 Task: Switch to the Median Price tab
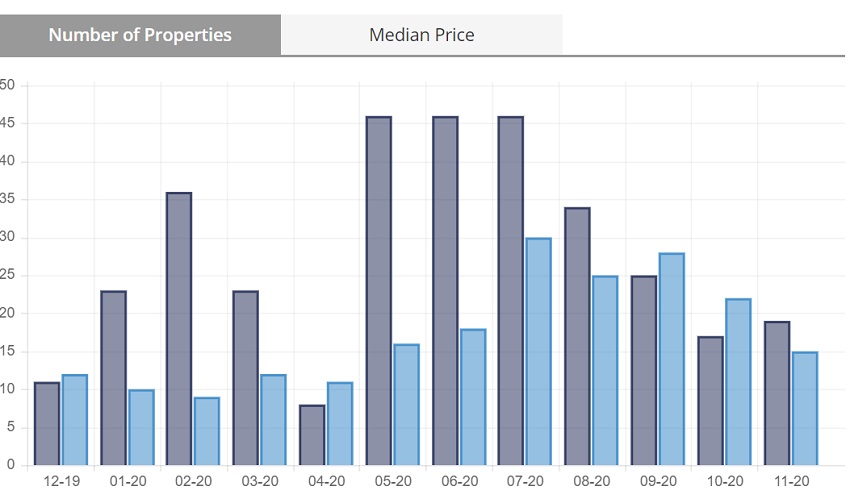[421, 35]
